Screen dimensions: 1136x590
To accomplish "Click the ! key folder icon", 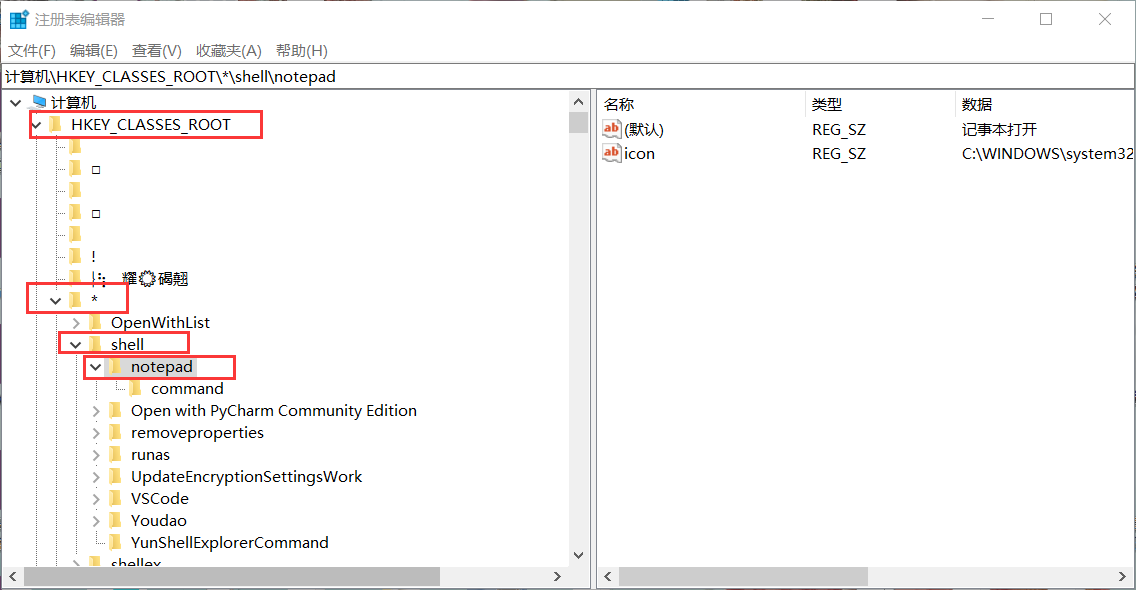I will [x=75, y=255].
